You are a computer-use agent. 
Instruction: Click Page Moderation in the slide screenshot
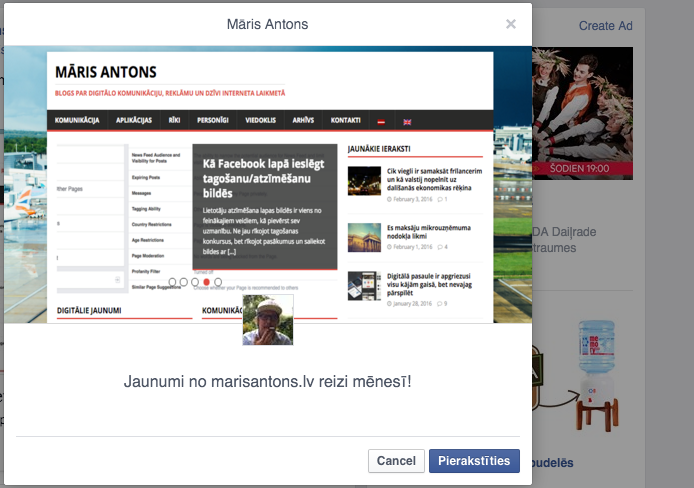tap(148, 256)
